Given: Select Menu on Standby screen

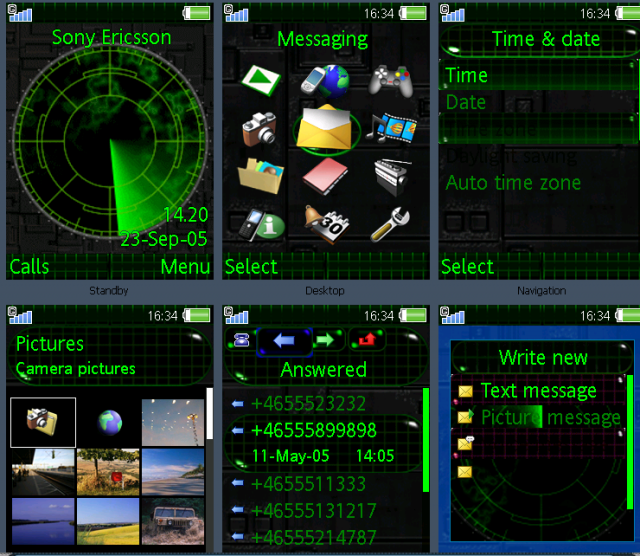Looking at the screenshot, I should point(186,267).
